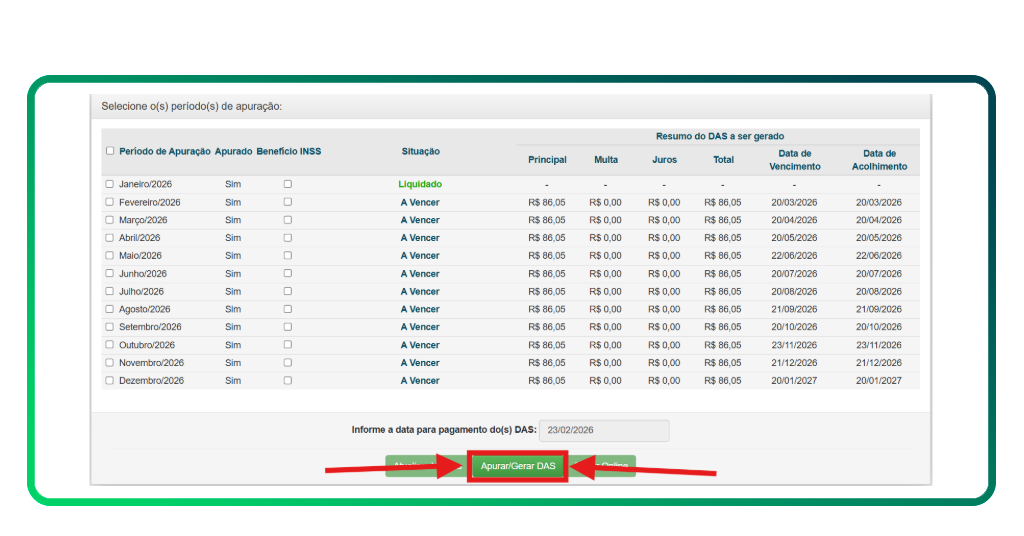The height and width of the screenshot is (536, 1024).
Task: Select the Fevereiro/2026 period checkbox
Action: (110, 202)
